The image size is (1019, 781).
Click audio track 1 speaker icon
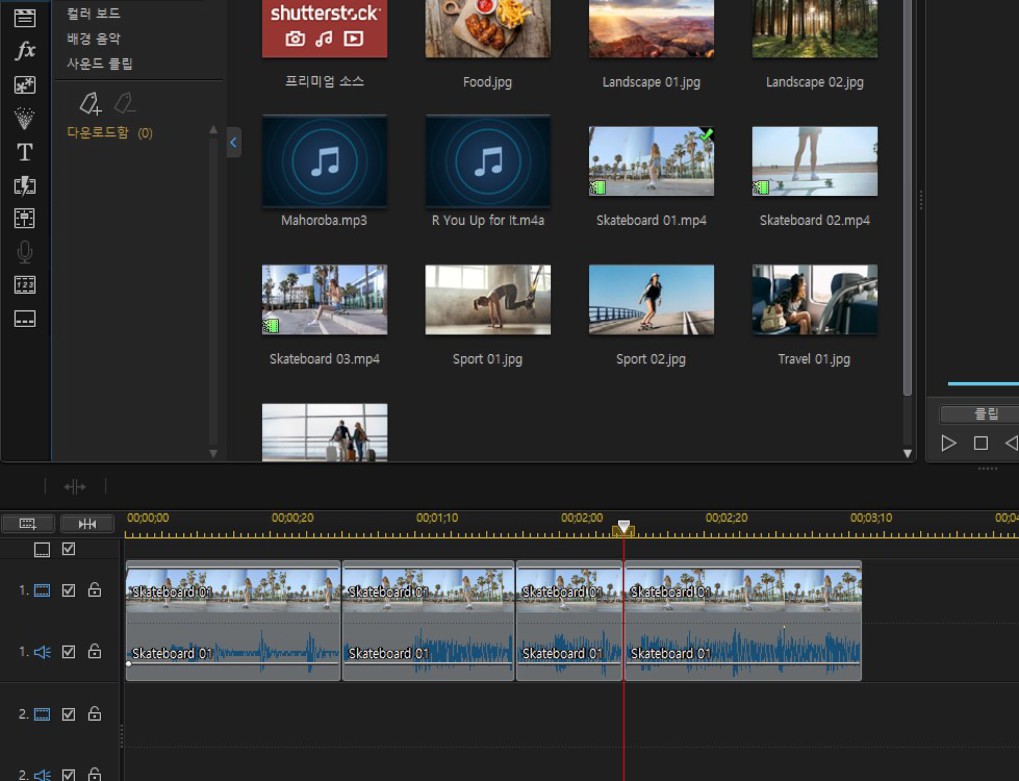click(42, 652)
